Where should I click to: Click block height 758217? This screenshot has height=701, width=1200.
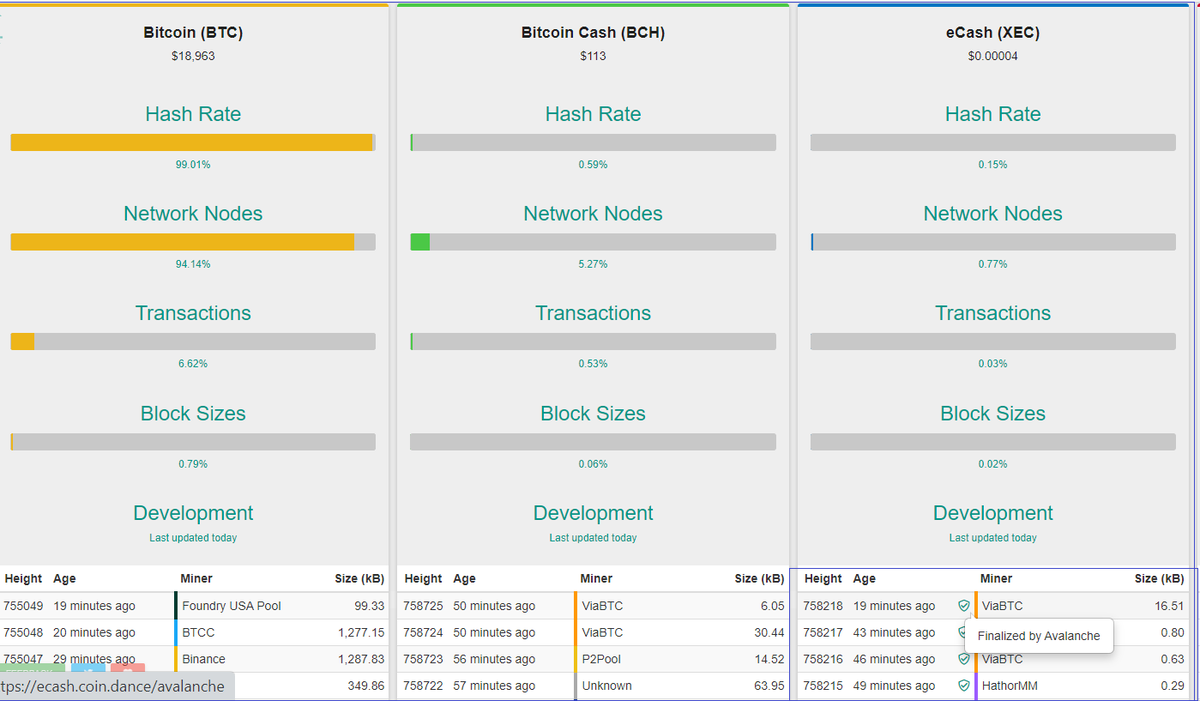[x=823, y=633]
